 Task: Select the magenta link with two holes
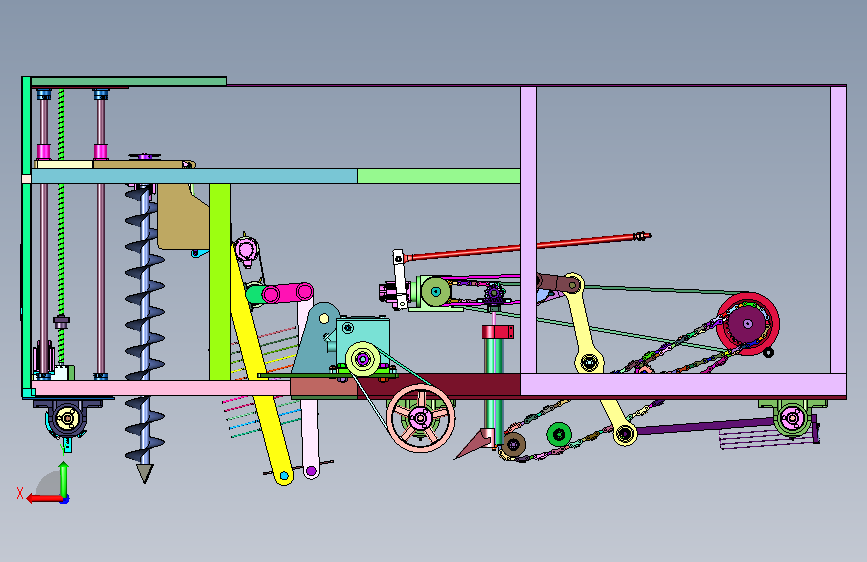pos(287,293)
